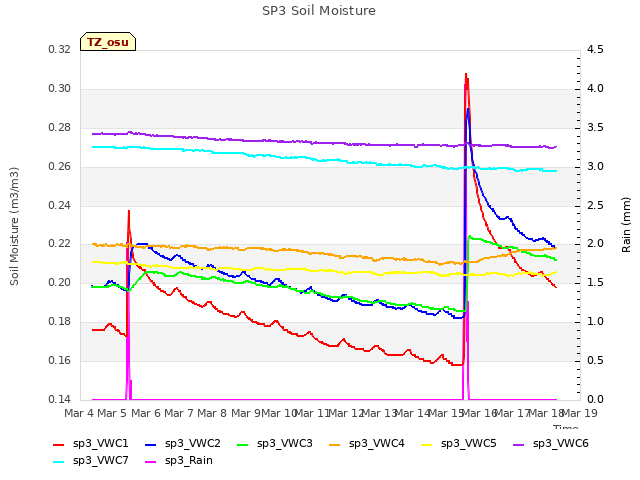Click the 4.5 right axis value
The image size is (640, 480).
tap(595, 50)
